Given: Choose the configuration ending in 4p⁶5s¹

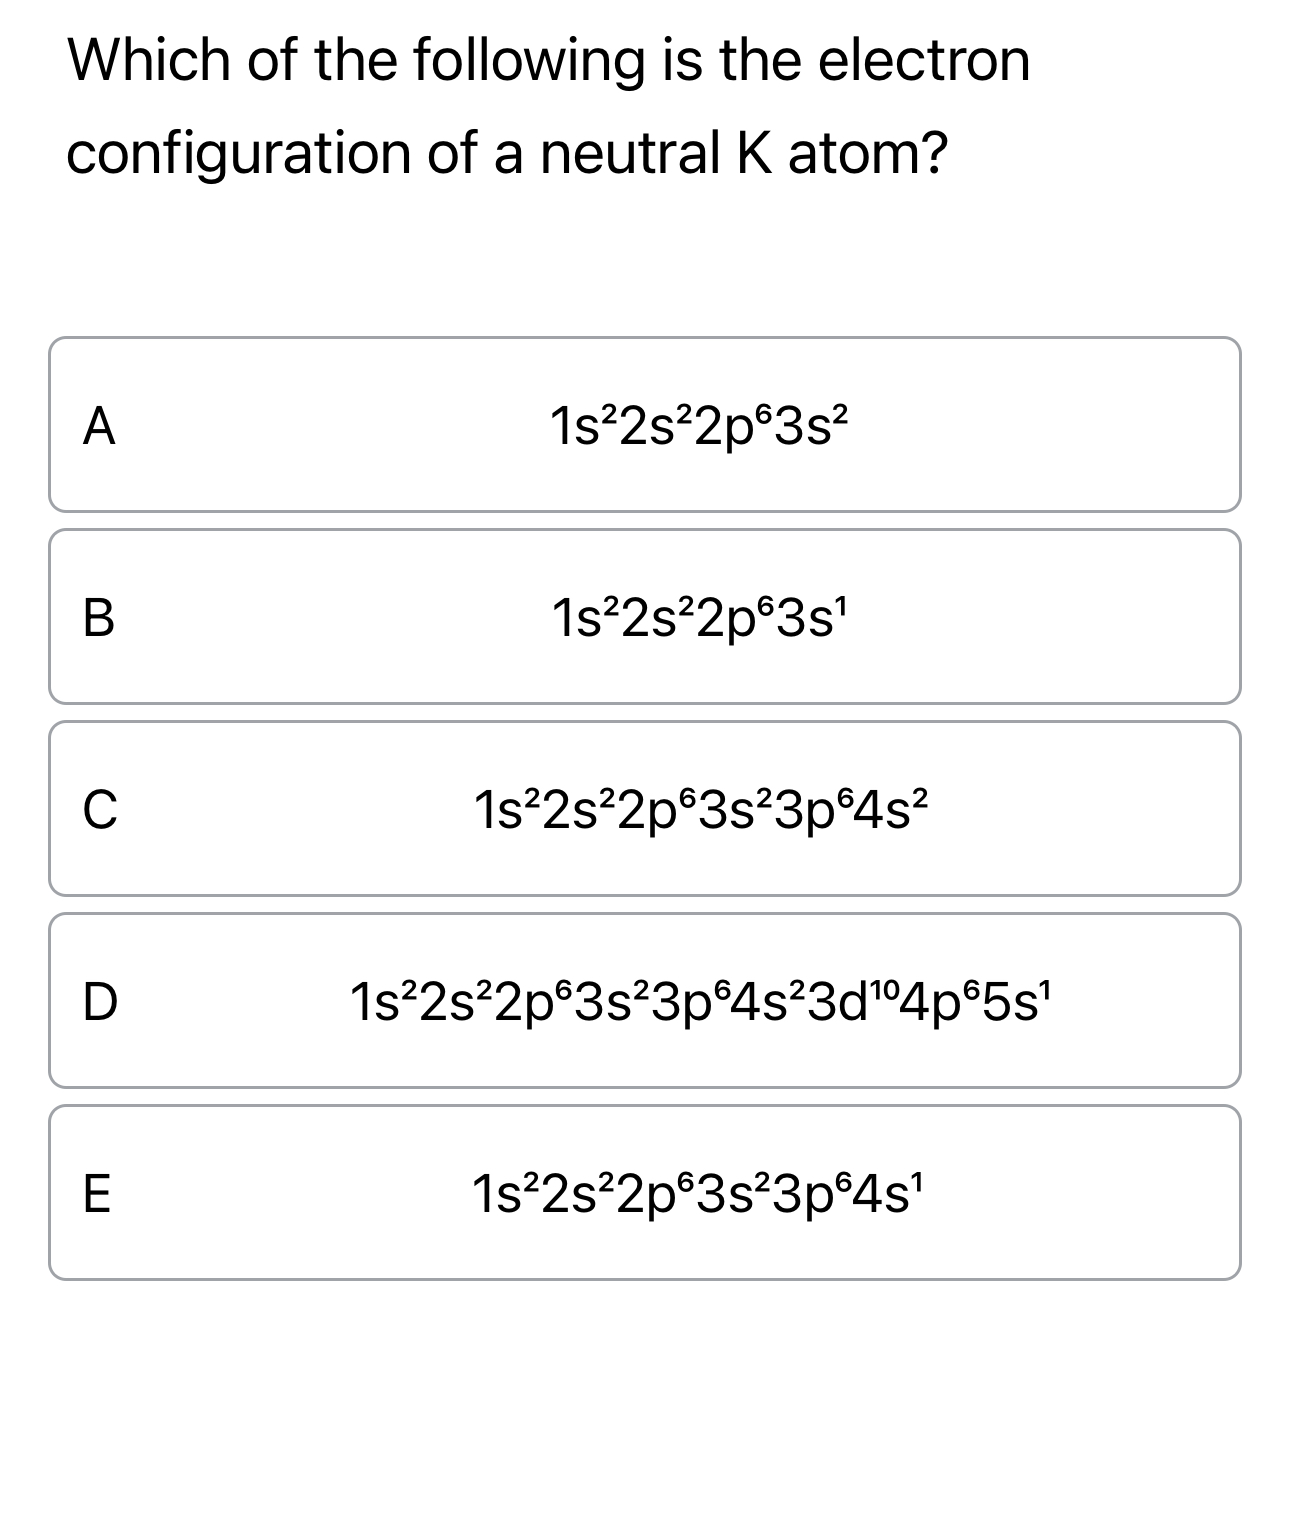Looking at the screenshot, I should click(x=700, y=1000).
